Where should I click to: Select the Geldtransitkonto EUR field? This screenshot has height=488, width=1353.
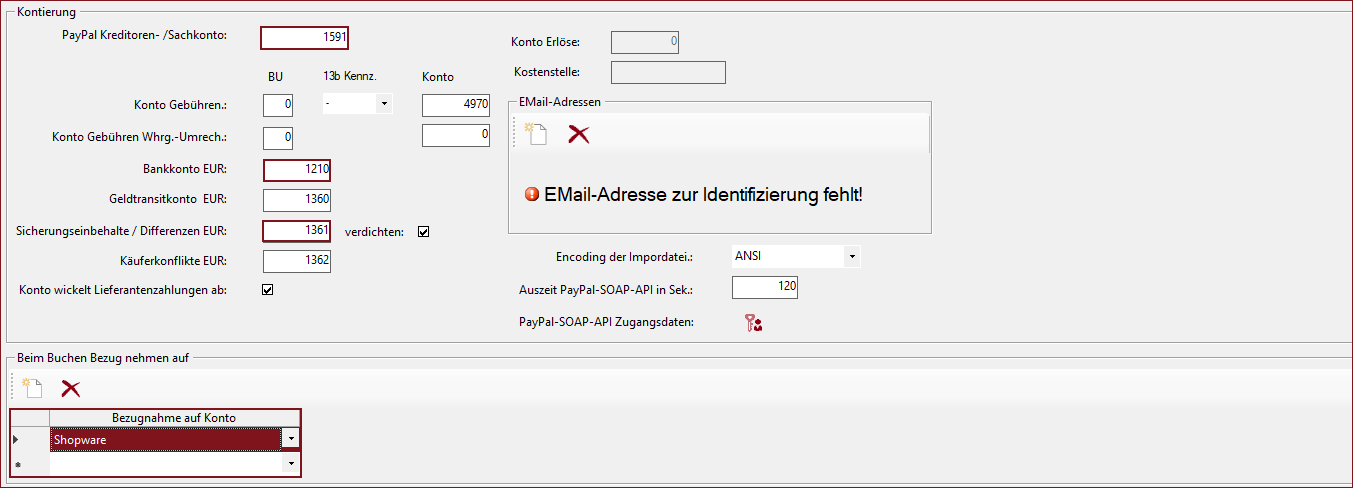pyautogui.click(x=296, y=200)
